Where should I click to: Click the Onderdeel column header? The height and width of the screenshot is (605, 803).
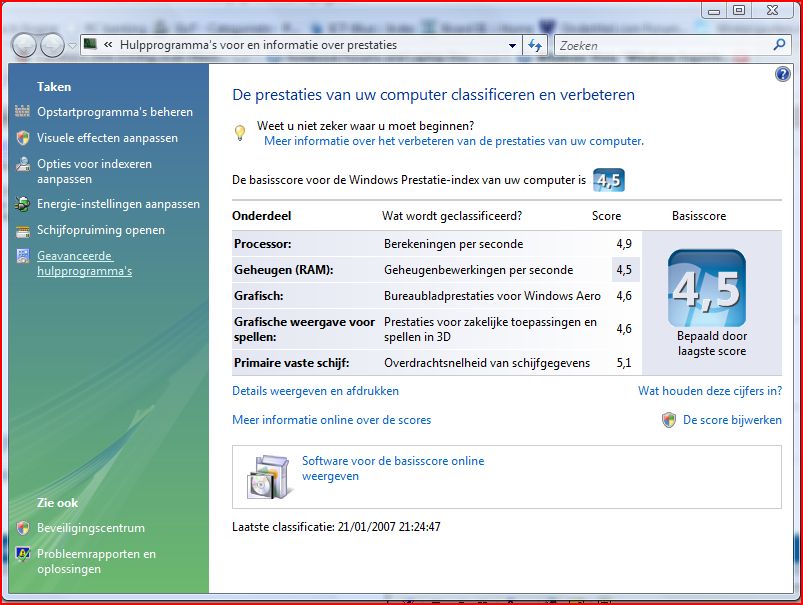point(262,216)
